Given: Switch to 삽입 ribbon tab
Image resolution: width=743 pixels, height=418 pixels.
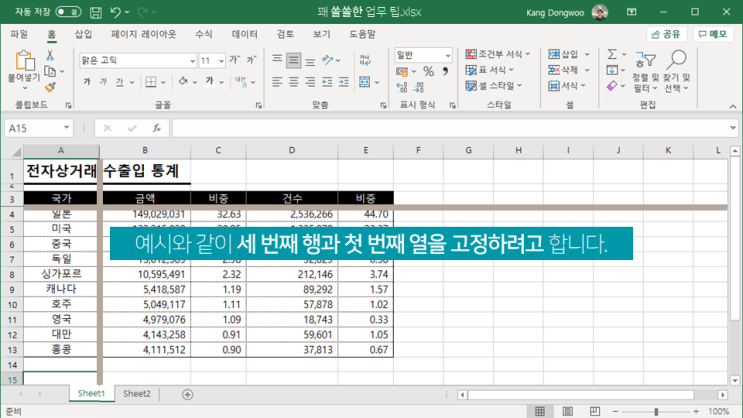Looking at the screenshot, I should point(83,34).
